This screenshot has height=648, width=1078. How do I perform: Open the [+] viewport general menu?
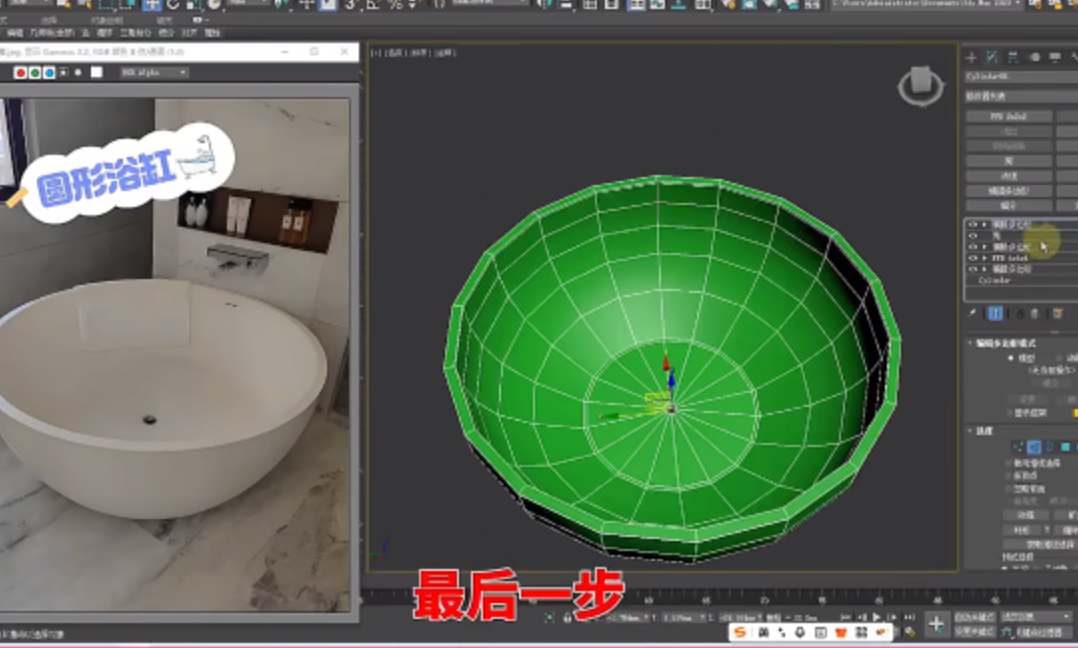376,53
